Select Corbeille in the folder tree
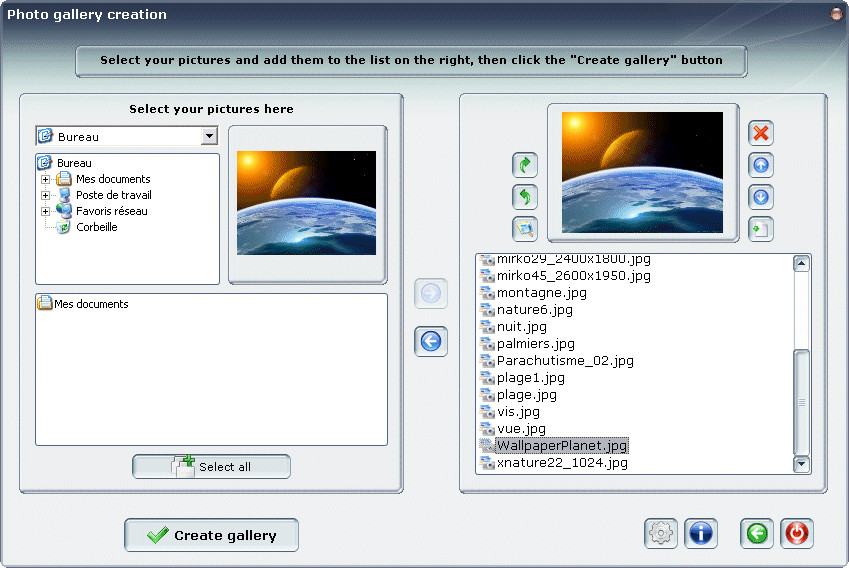The image size is (849, 568). [97, 227]
